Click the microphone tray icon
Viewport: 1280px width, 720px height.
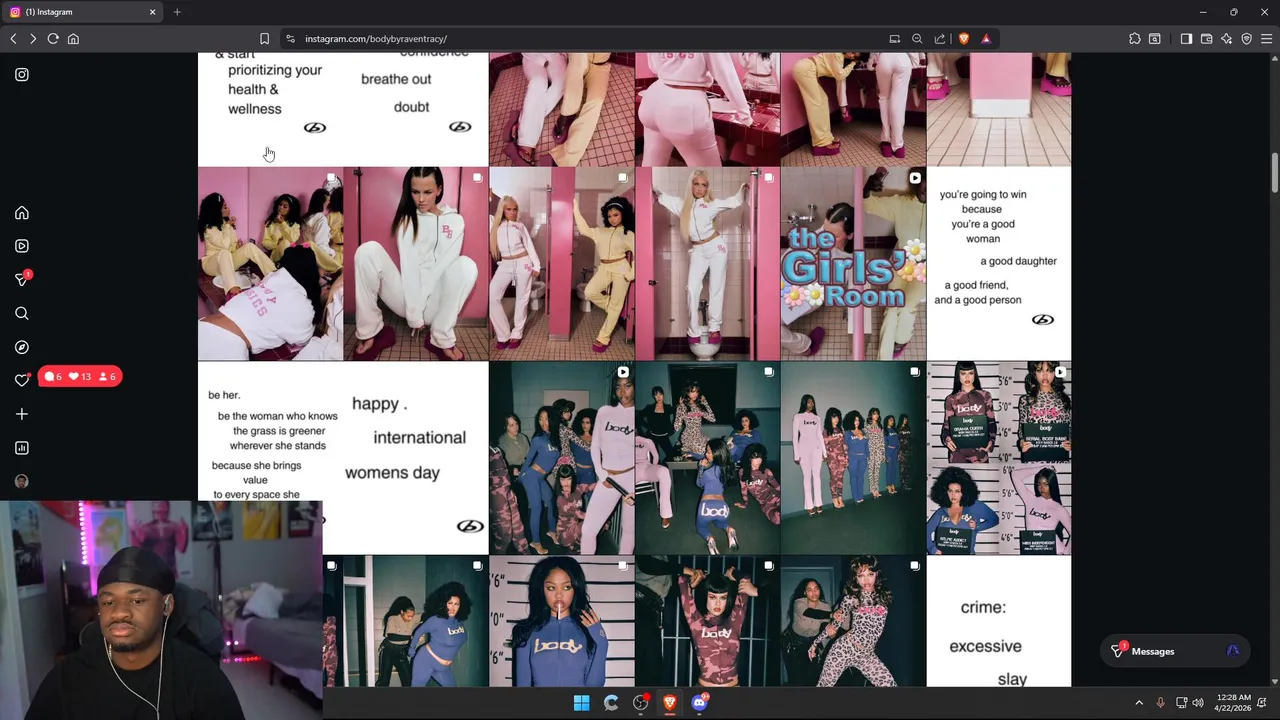coord(1161,703)
